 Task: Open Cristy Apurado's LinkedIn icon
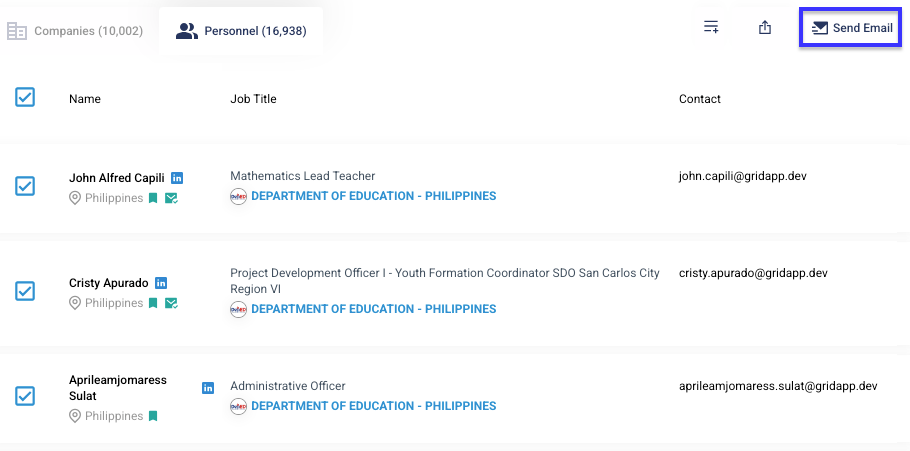point(161,283)
